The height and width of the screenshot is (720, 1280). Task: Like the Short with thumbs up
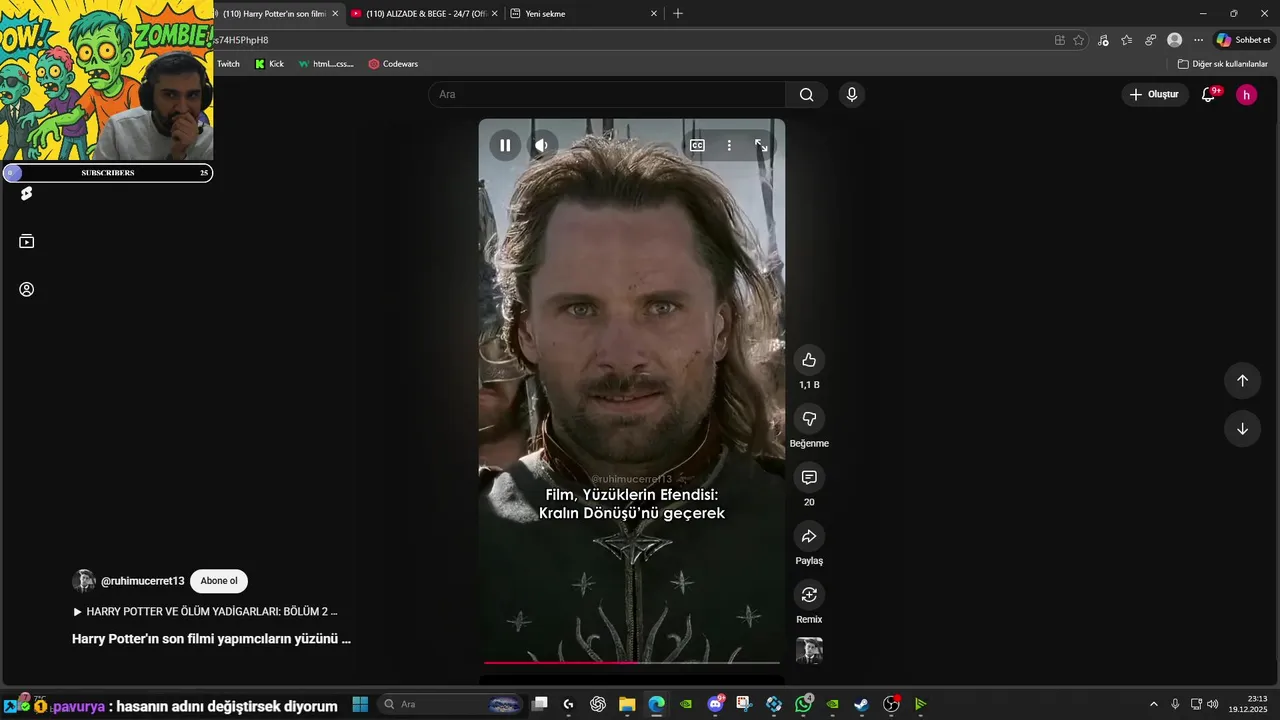tap(809, 360)
